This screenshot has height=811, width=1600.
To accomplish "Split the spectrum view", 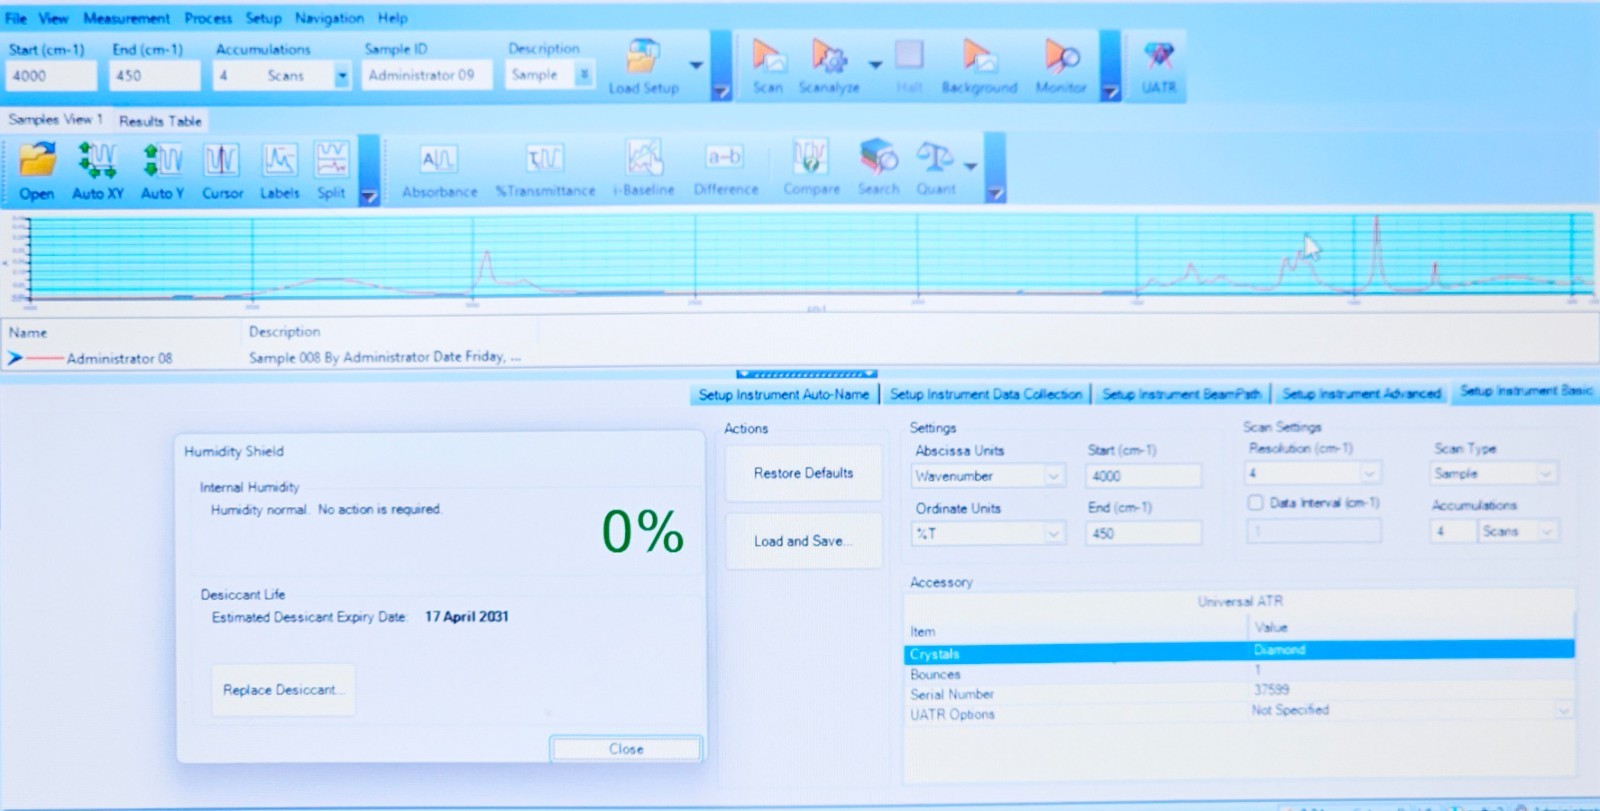I will point(331,170).
